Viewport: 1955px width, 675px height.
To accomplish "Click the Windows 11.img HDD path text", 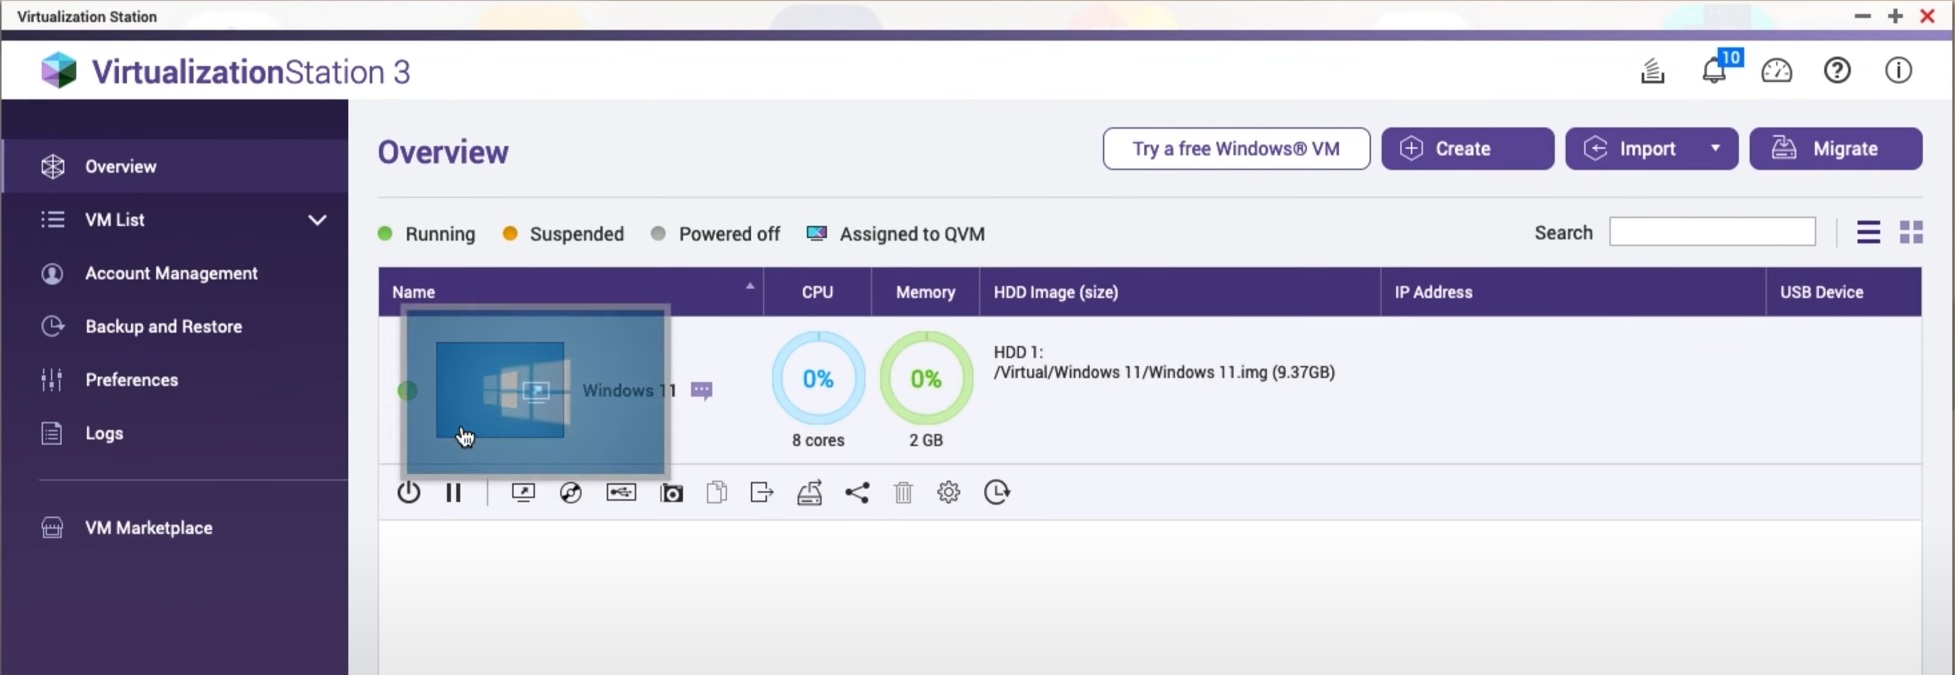I will click(x=1164, y=372).
